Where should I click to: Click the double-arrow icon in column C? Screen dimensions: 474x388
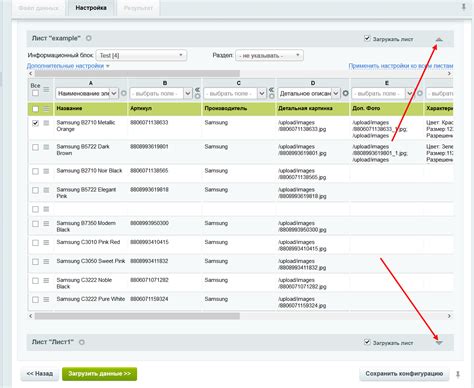pyautogui.click(x=272, y=89)
